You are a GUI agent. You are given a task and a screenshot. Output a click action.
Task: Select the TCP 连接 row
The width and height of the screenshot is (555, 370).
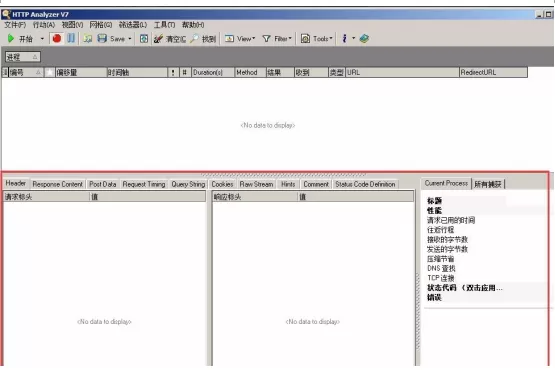tap(441, 278)
